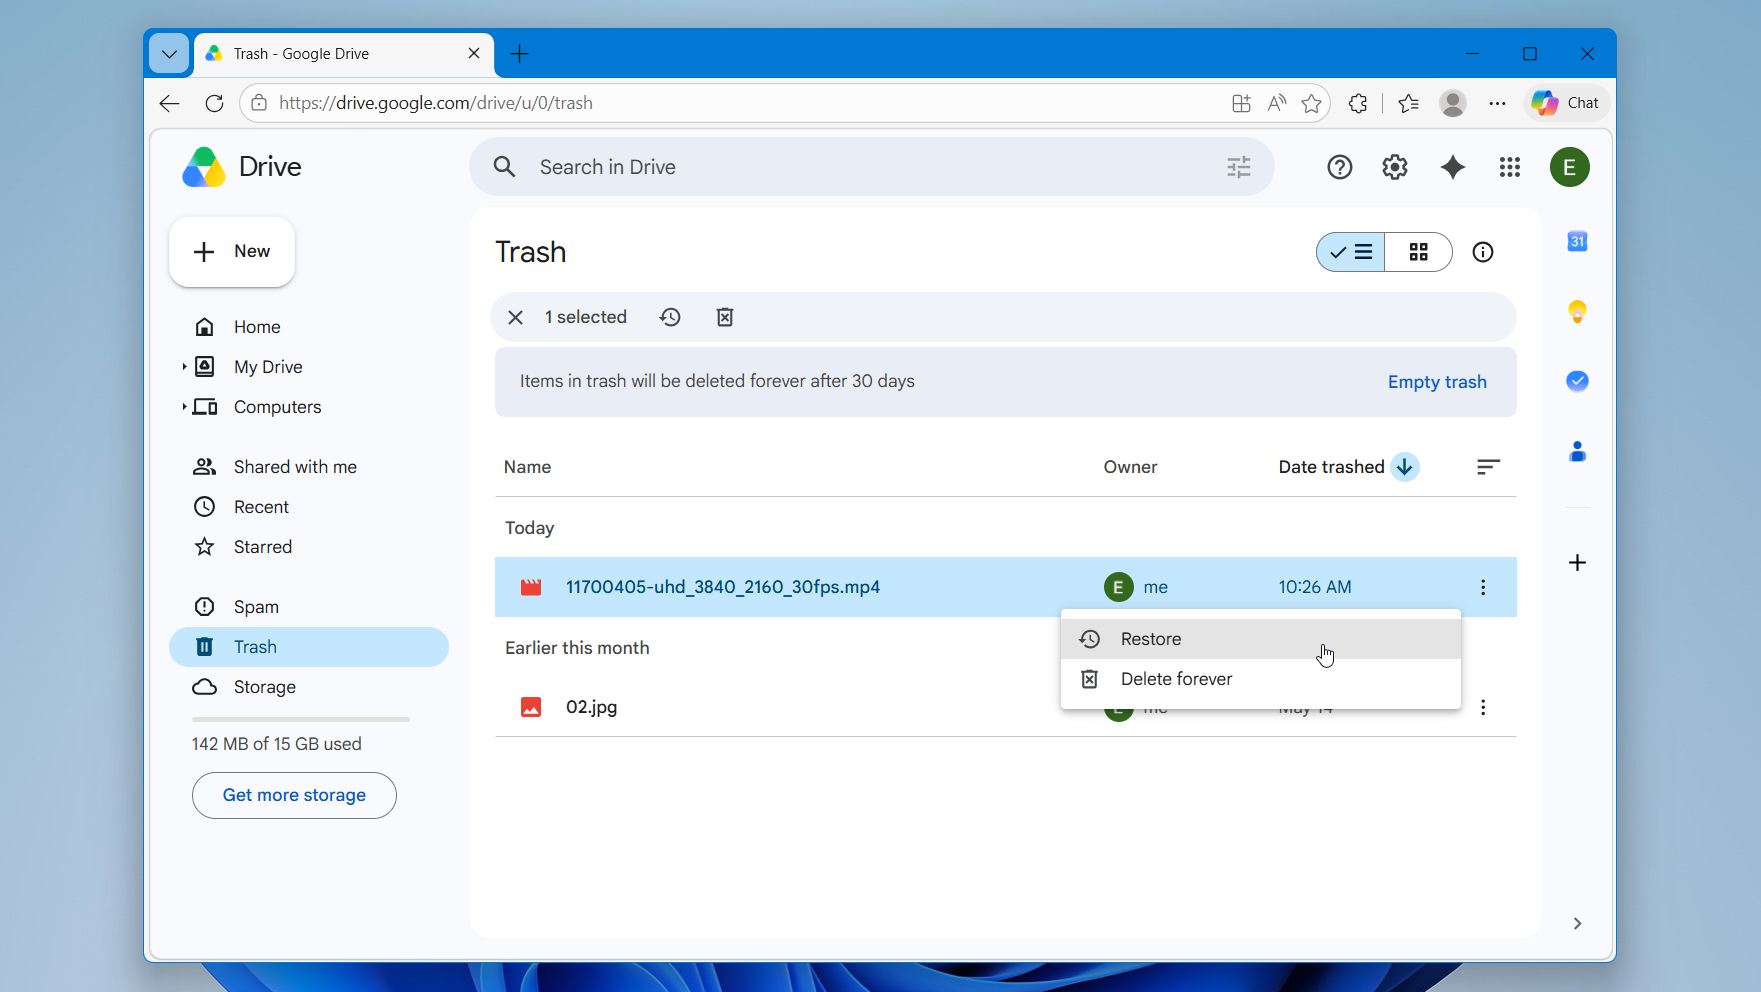Refresh the page
This screenshot has height=992, width=1761.
[x=214, y=103]
